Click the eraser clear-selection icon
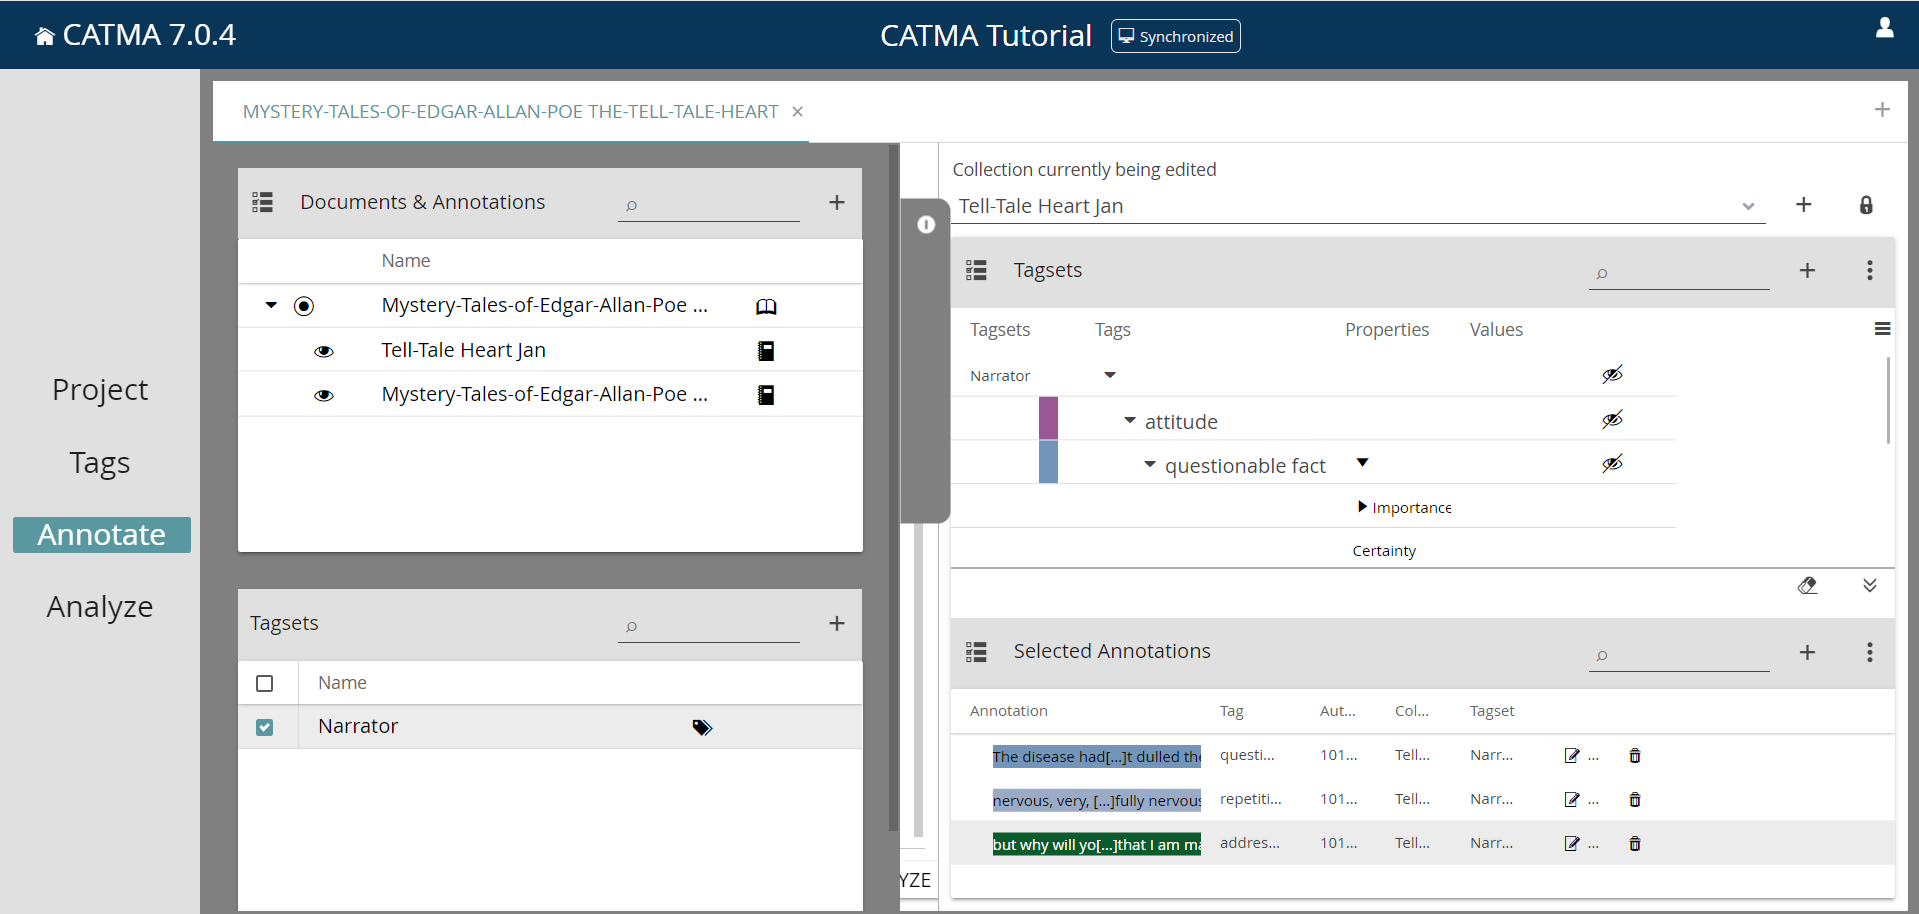The width and height of the screenshot is (1919, 914). click(x=1807, y=586)
